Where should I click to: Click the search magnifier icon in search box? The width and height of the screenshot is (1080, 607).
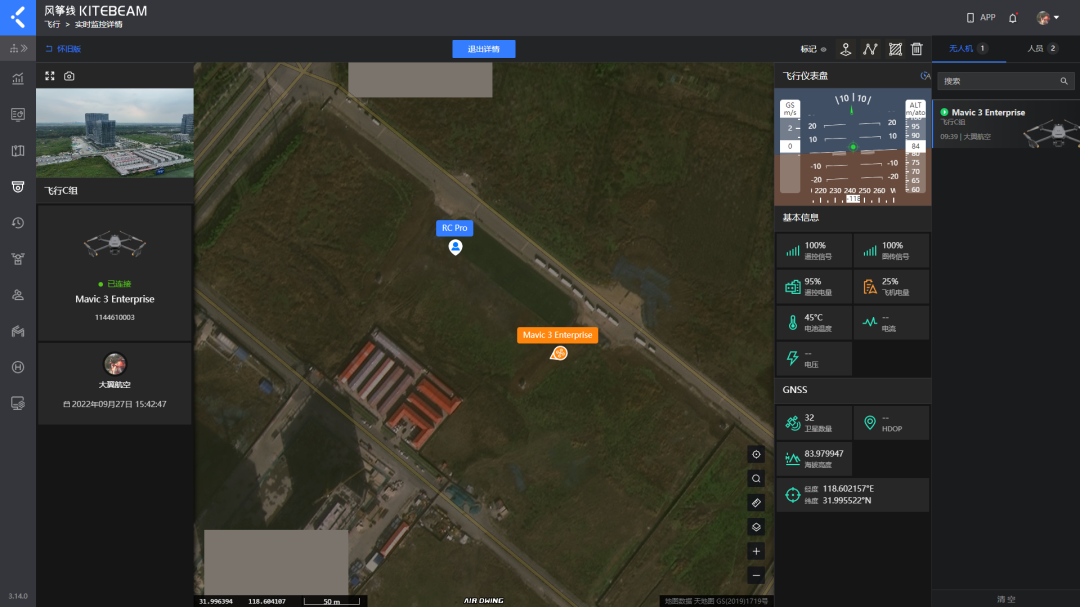coord(1063,81)
